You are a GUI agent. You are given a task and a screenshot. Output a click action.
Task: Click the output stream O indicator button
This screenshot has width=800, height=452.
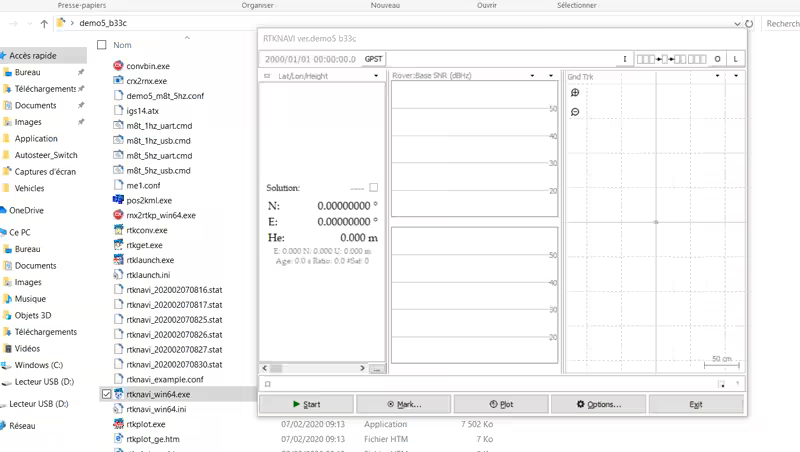[x=717, y=59]
